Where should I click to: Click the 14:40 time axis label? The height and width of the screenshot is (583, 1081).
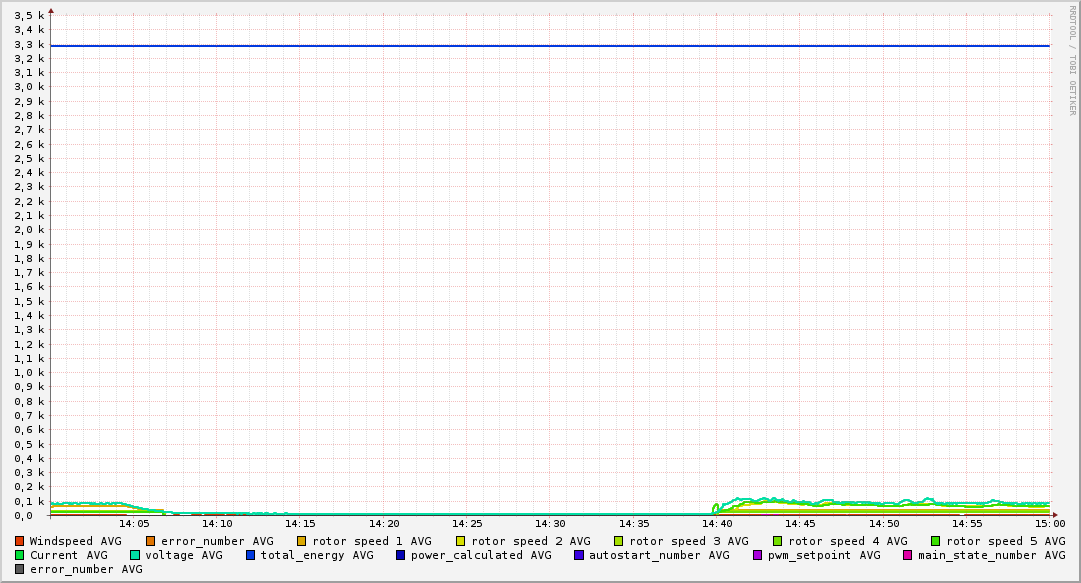(717, 523)
